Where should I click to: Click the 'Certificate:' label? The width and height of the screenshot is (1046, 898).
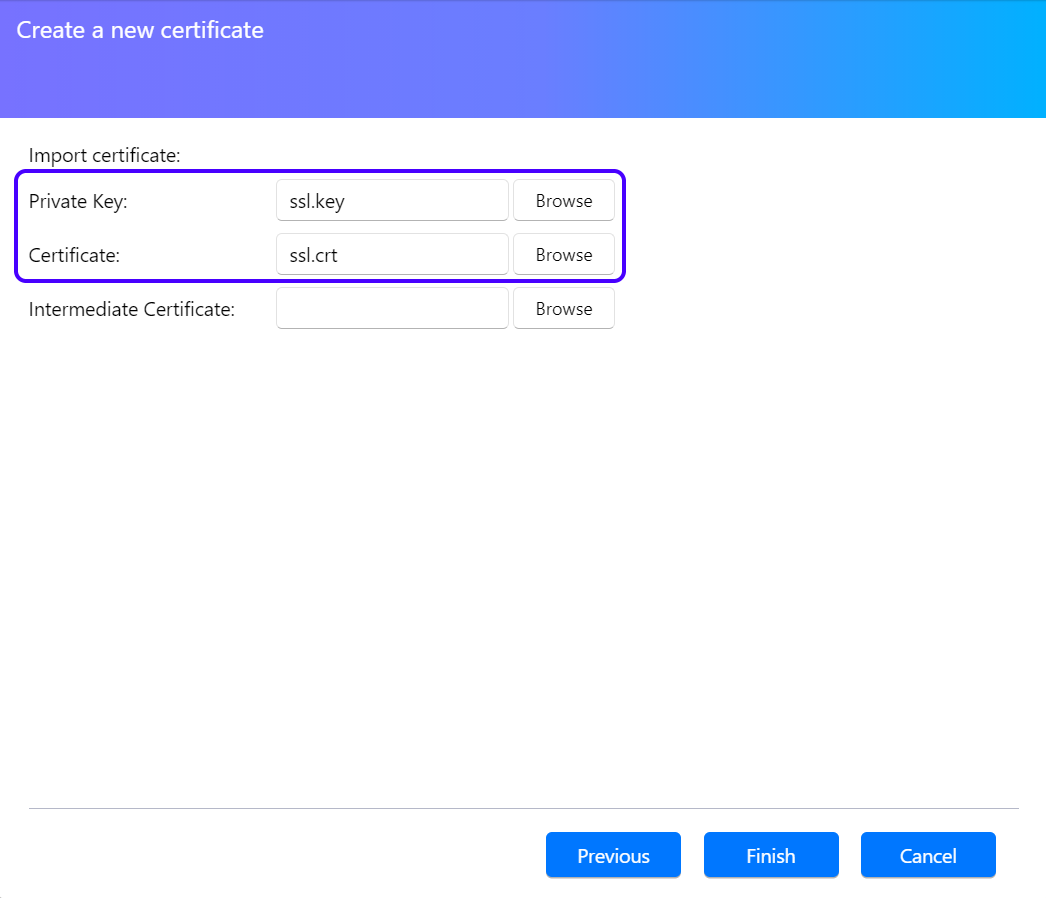click(x=74, y=256)
